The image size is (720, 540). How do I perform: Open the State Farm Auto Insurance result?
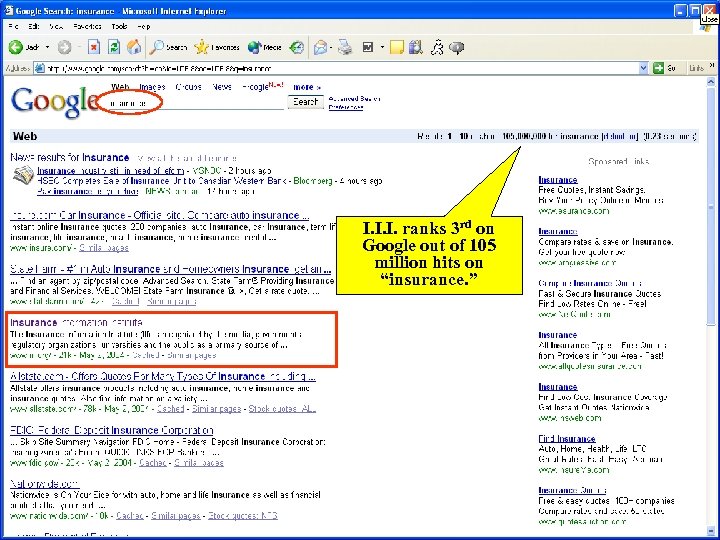[x=170, y=269]
